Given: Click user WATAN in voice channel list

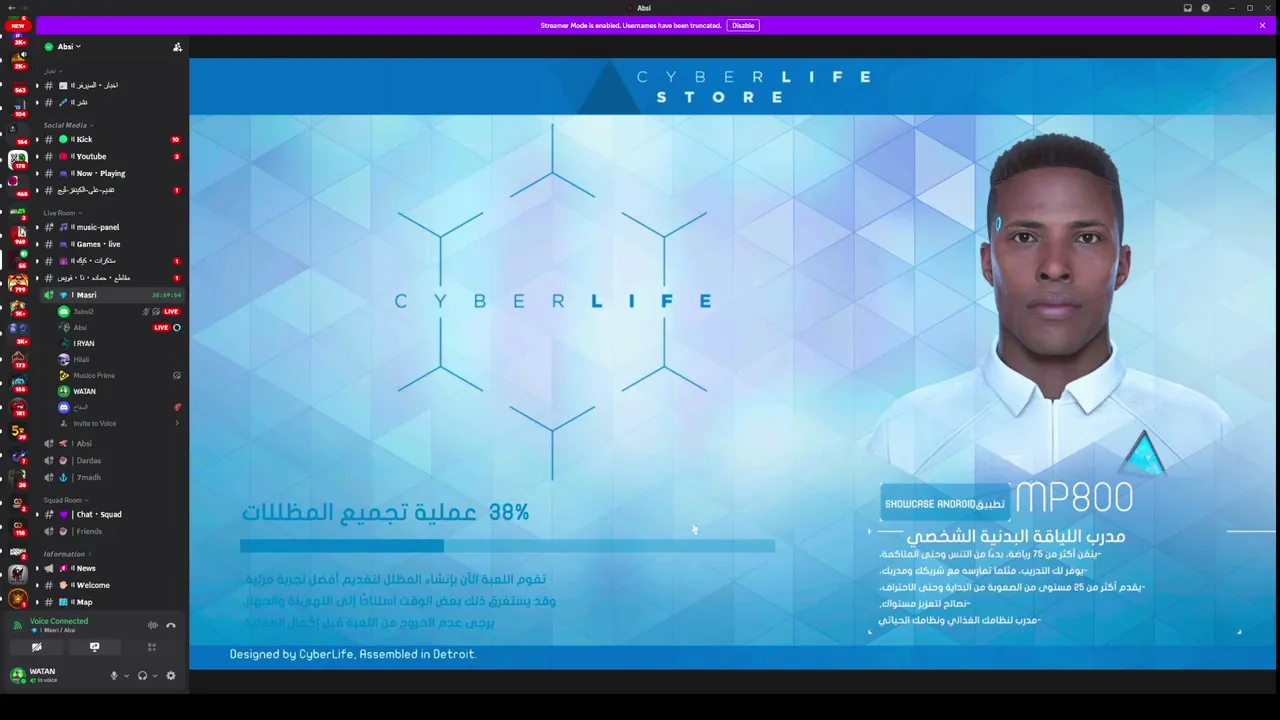Looking at the screenshot, I should pos(84,391).
